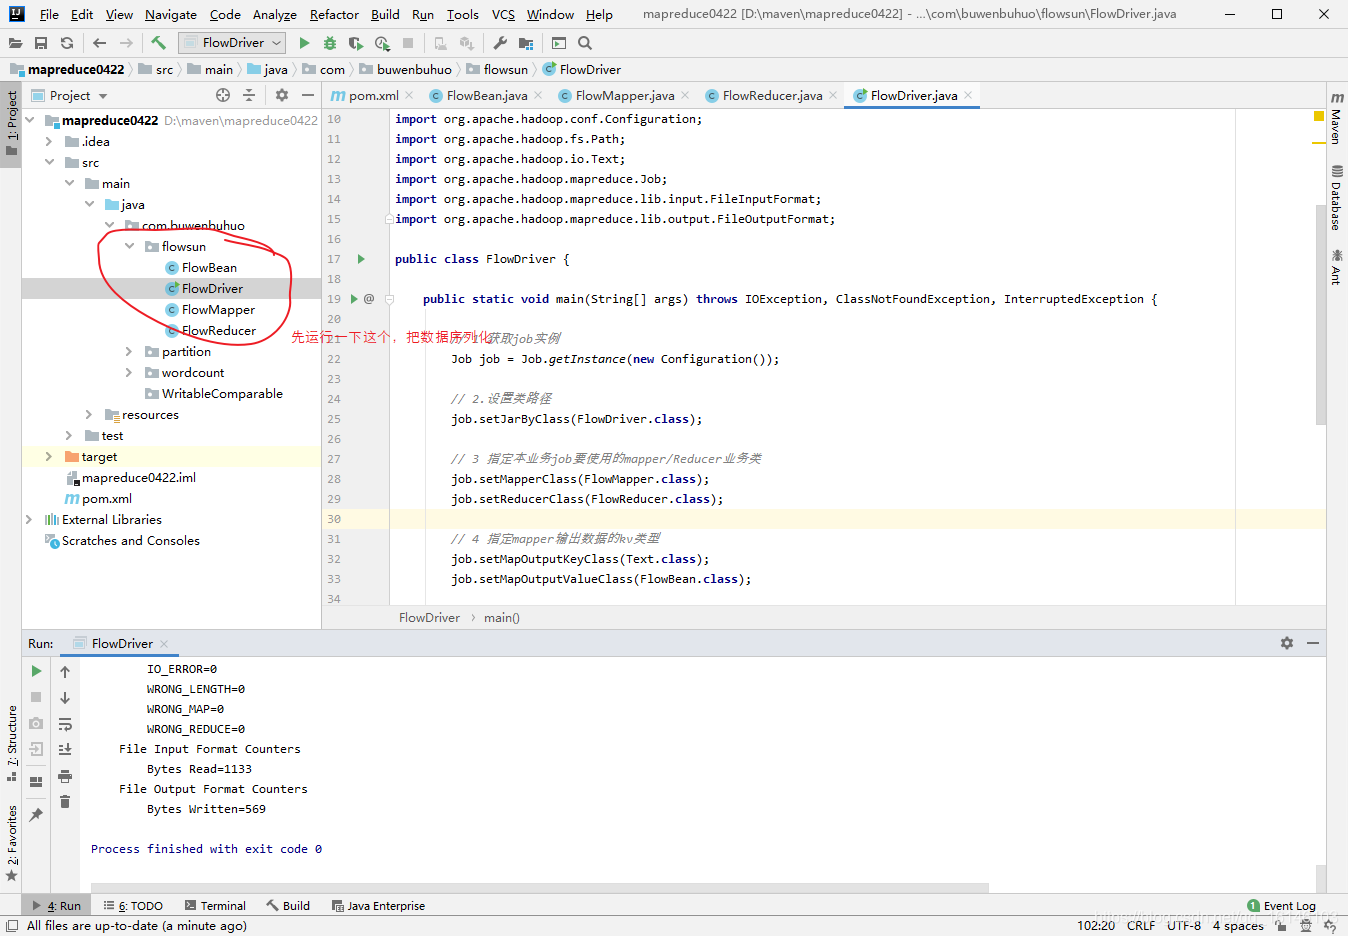Click the Open folder toolbar icon
This screenshot has width=1348, height=936.
[15, 43]
